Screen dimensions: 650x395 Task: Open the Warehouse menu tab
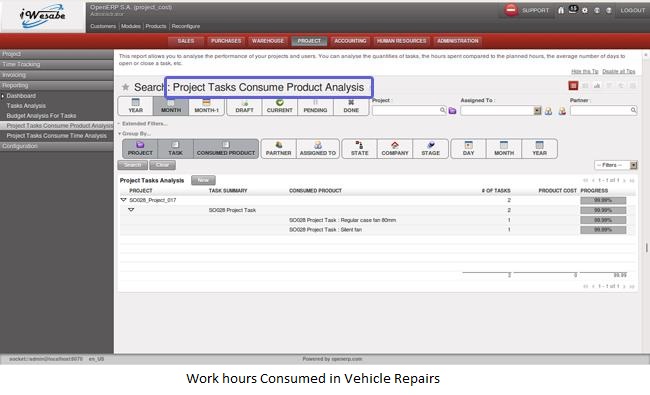point(268,41)
